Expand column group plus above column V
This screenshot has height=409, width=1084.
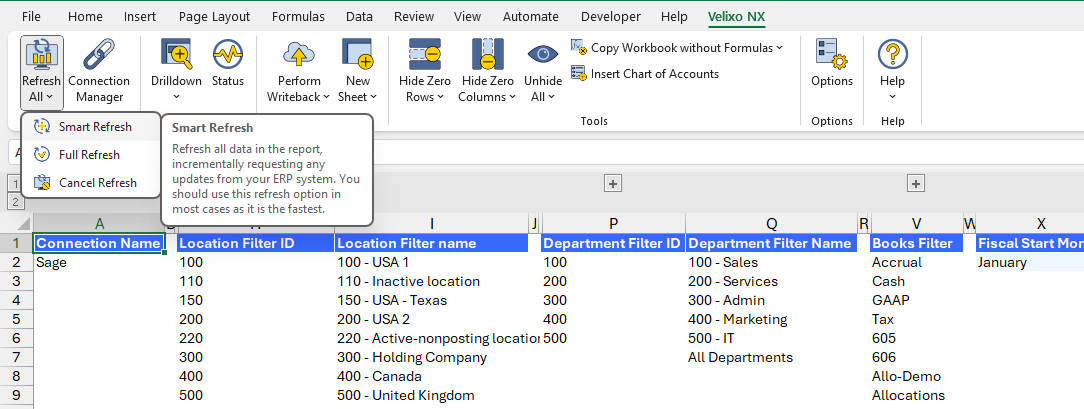915,183
